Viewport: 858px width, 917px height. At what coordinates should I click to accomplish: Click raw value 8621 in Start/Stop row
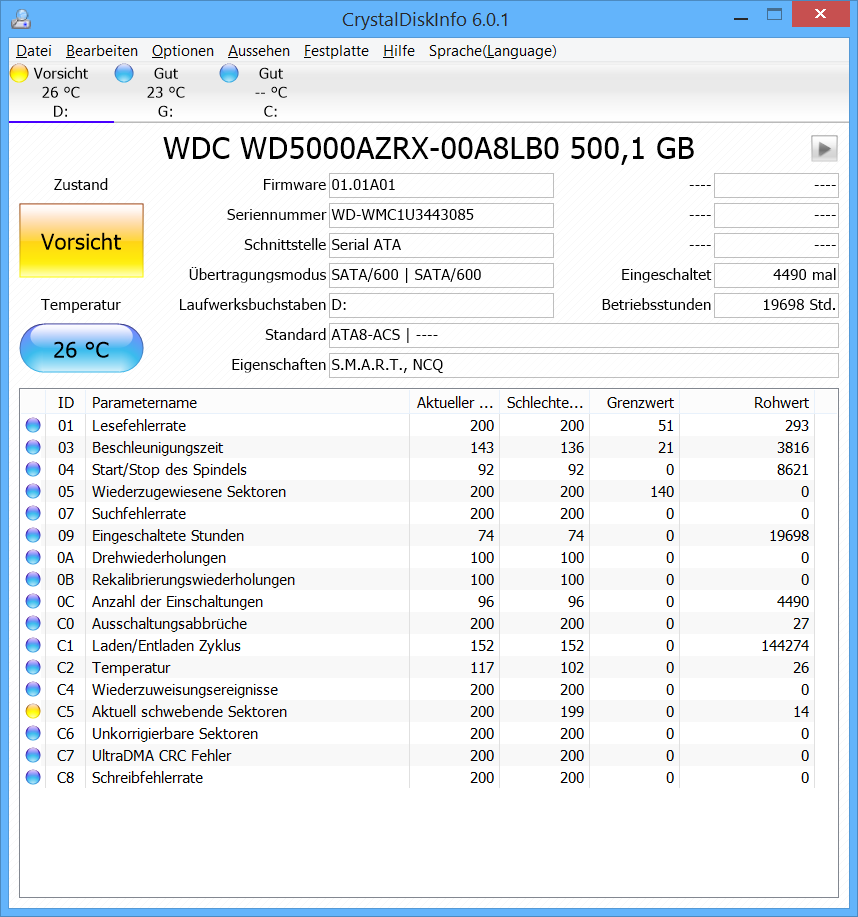[x=792, y=470]
